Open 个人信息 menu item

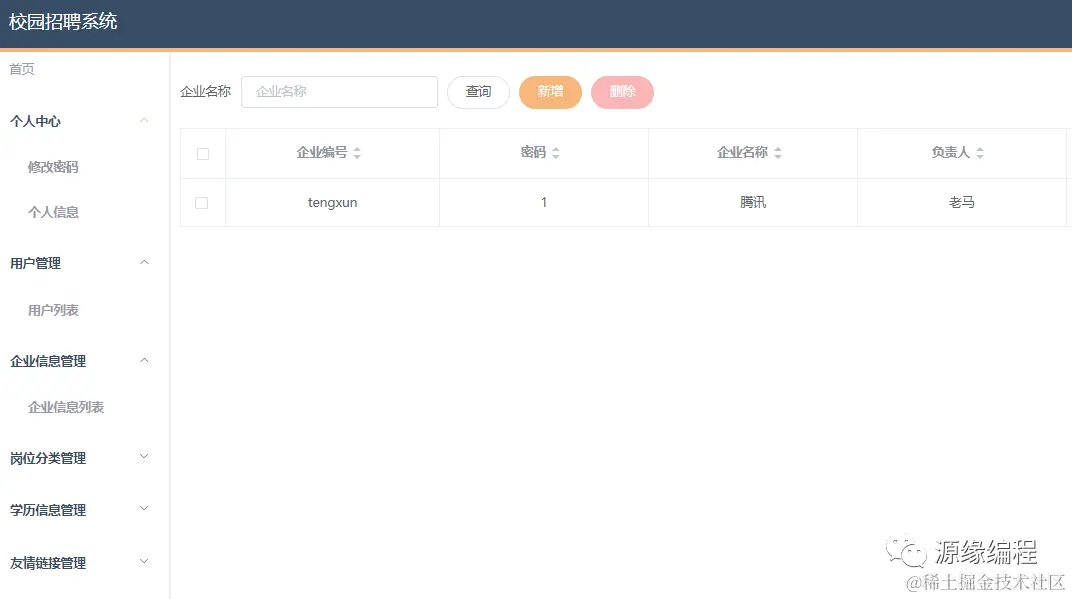(53, 212)
